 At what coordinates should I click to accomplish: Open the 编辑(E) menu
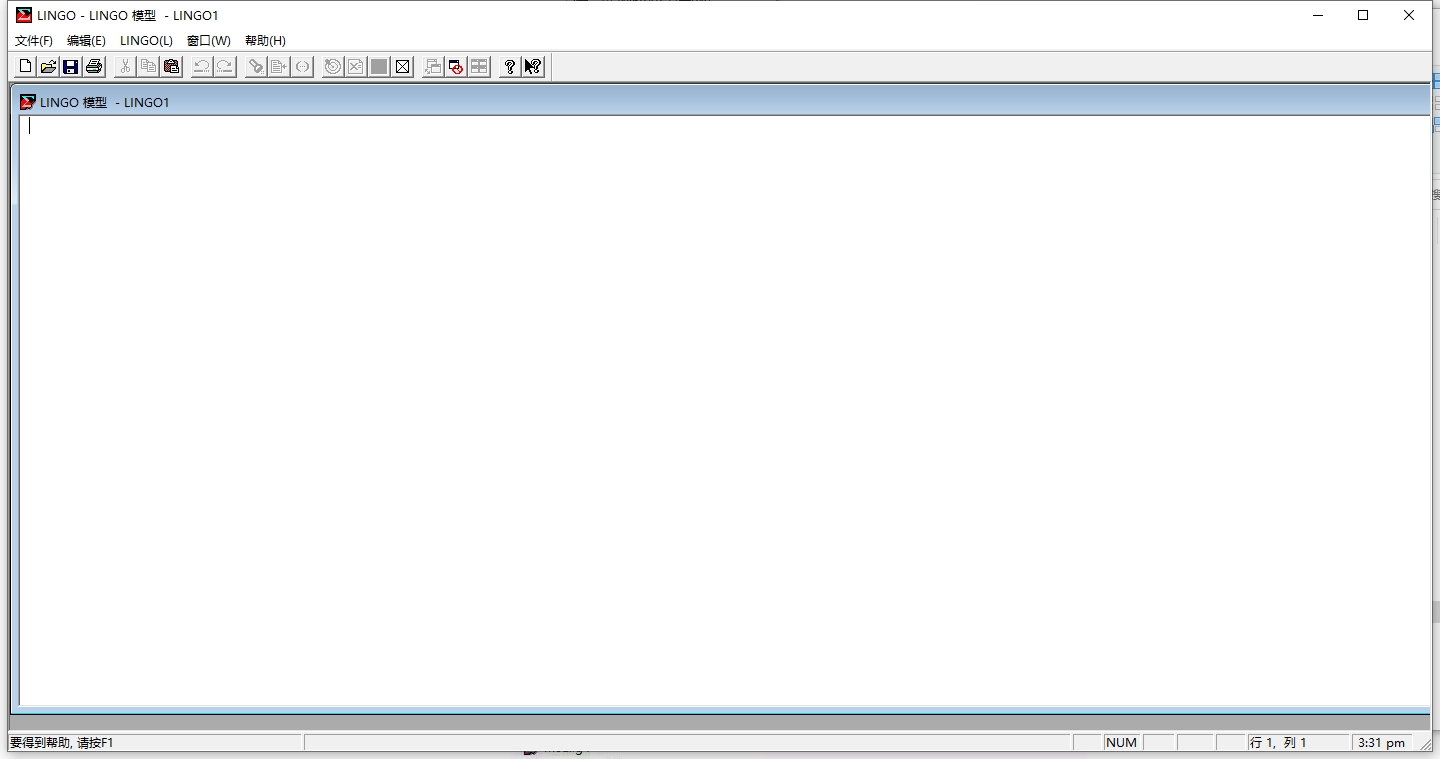[x=86, y=41]
